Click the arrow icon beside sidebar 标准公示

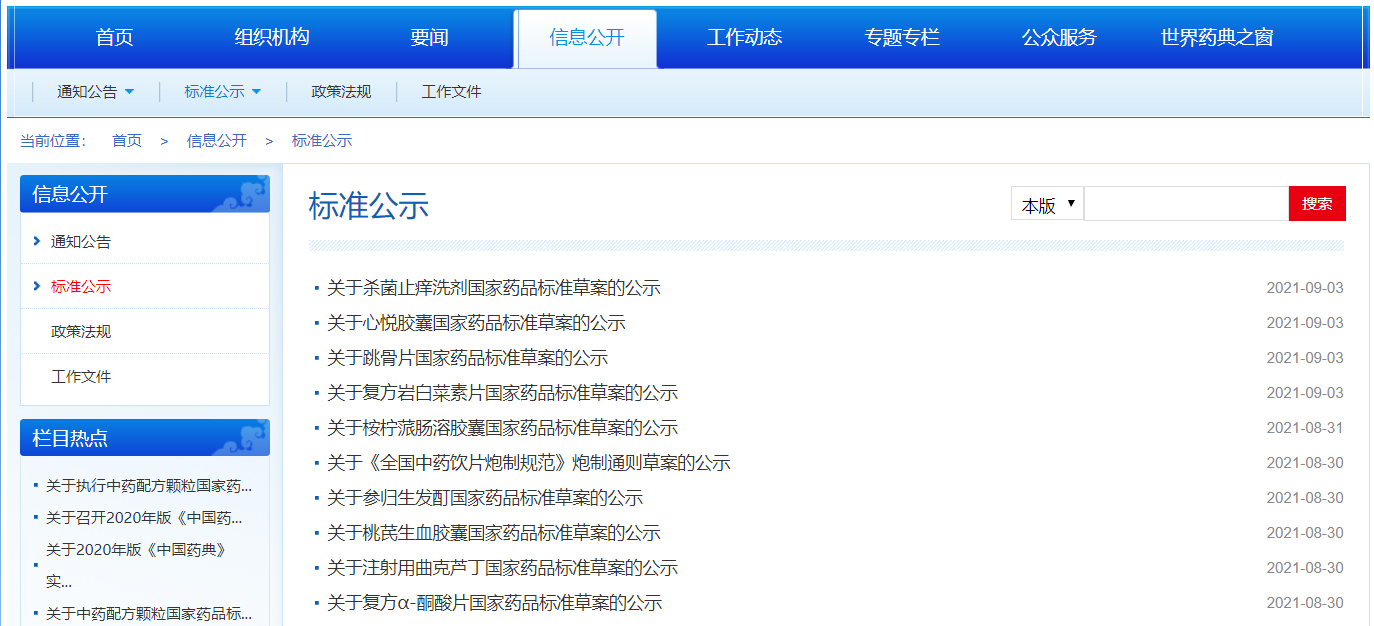click(x=37, y=286)
